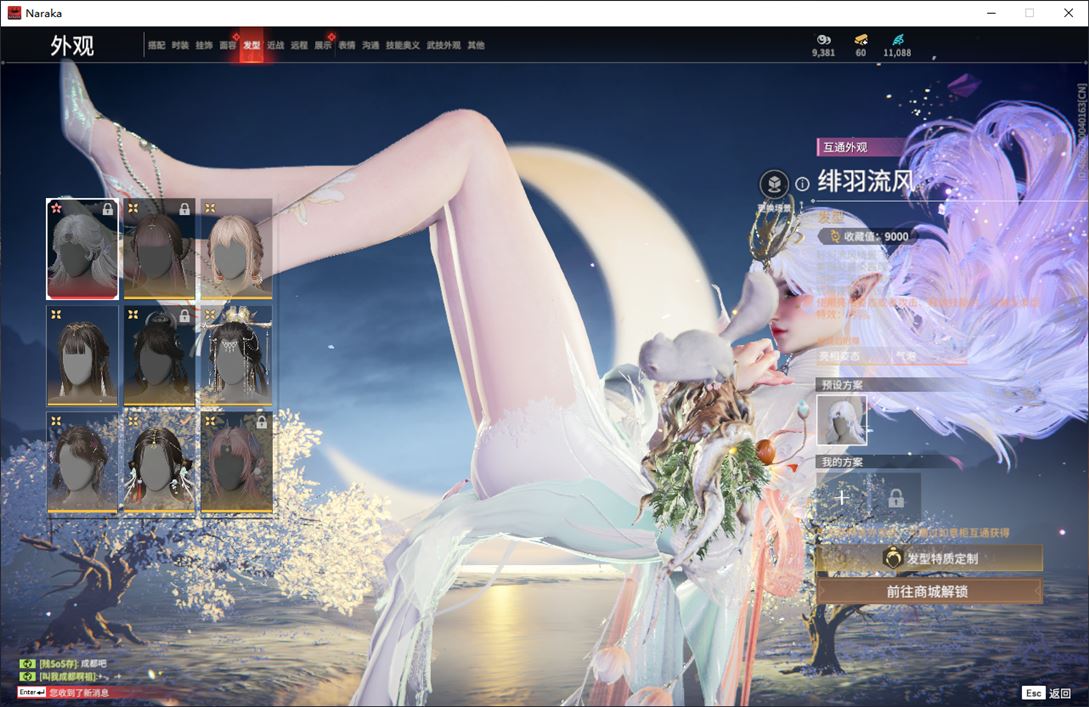Click the silver currency icon showing 9,381
The image size is (1089, 707).
tap(823, 39)
